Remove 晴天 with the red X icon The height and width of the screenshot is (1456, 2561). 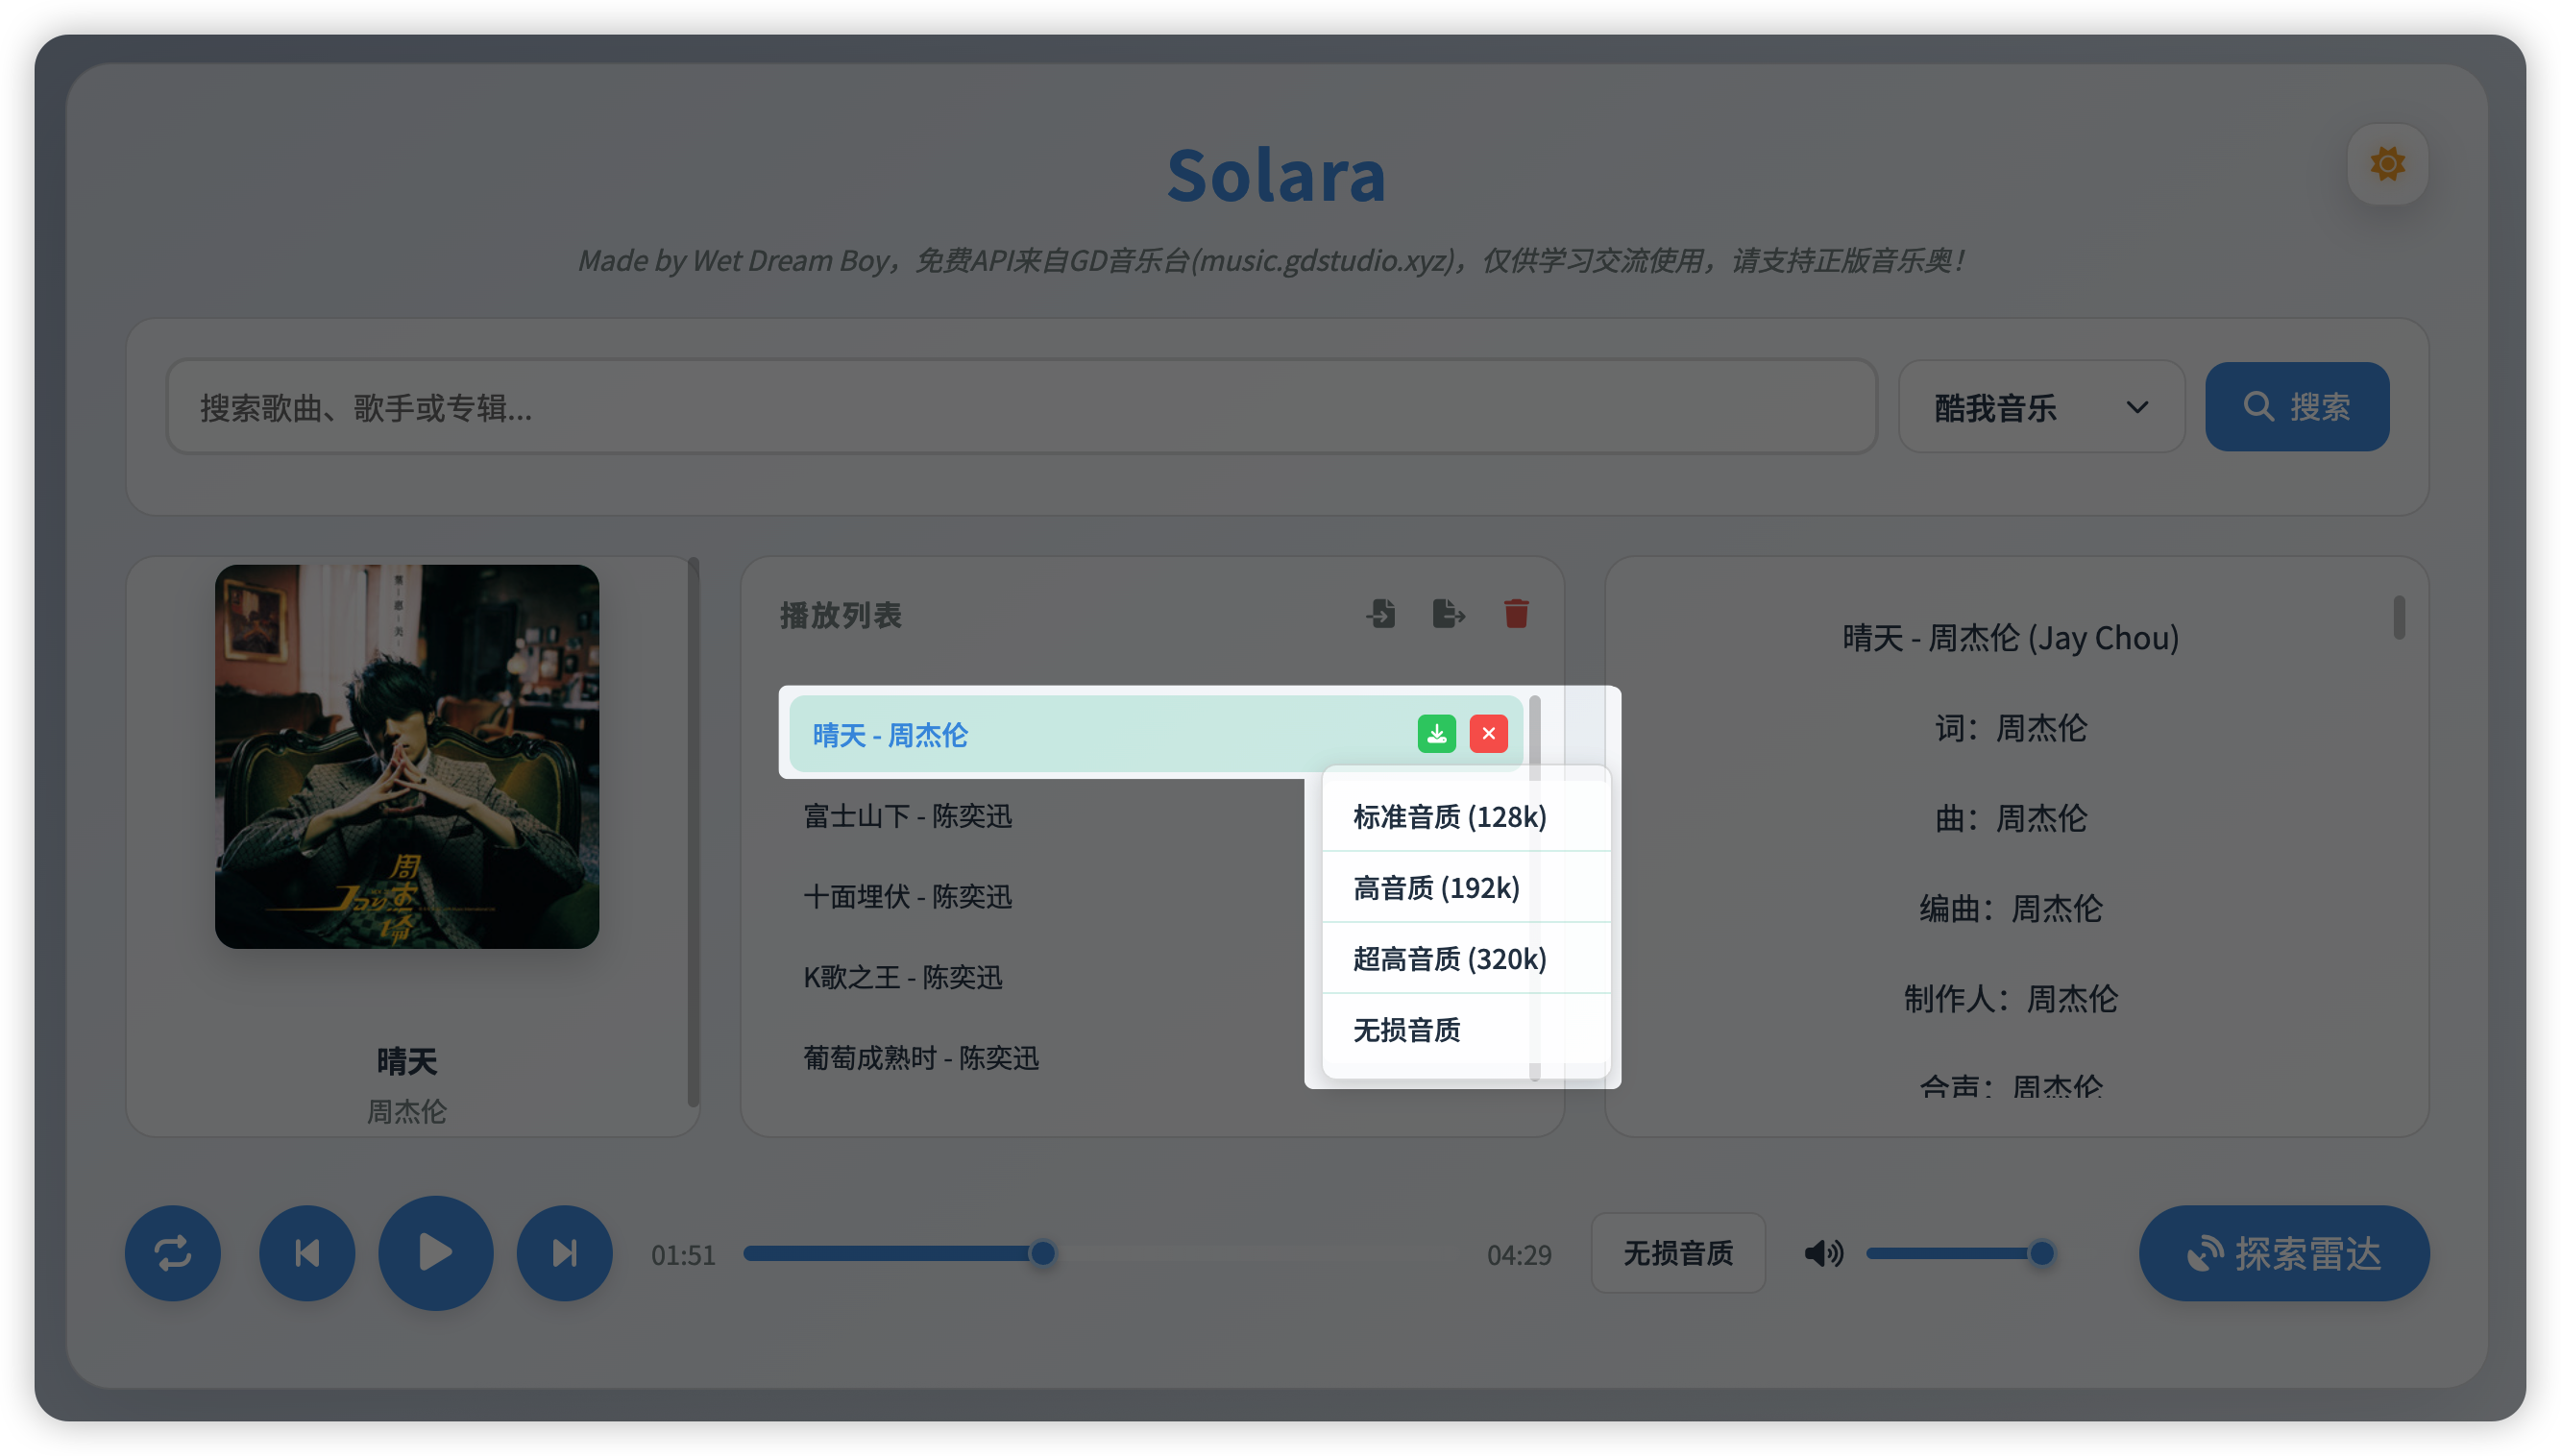tap(1488, 734)
